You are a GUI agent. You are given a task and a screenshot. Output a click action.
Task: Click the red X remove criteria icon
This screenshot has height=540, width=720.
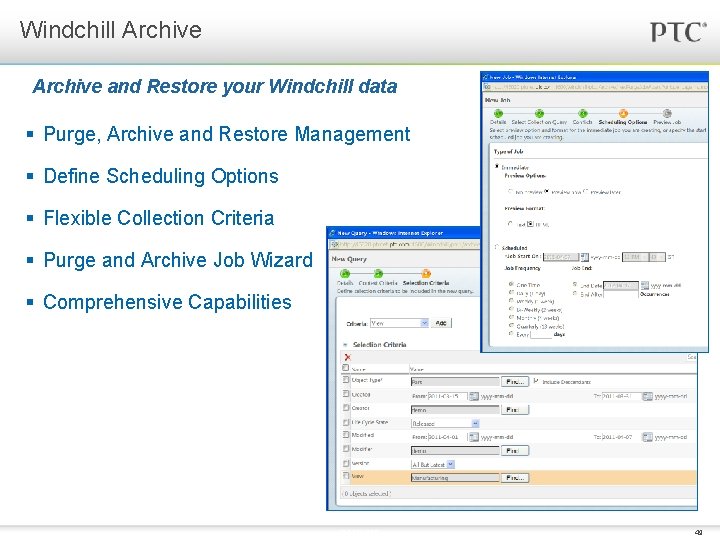[348, 357]
